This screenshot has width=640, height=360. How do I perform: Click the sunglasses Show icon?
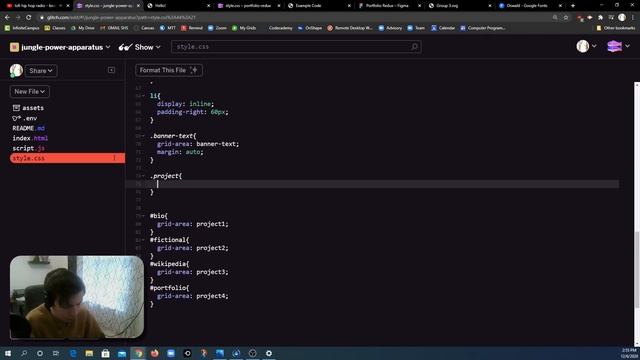coord(125,47)
